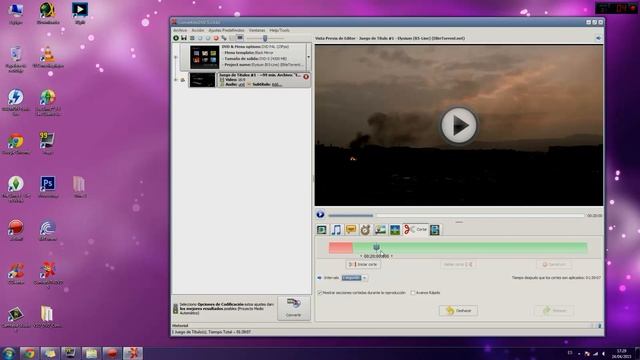Viewport: 640px width, 360px height.
Task: Click the ConvertXtoDVD taskbar icon
Action: [133, 353]
